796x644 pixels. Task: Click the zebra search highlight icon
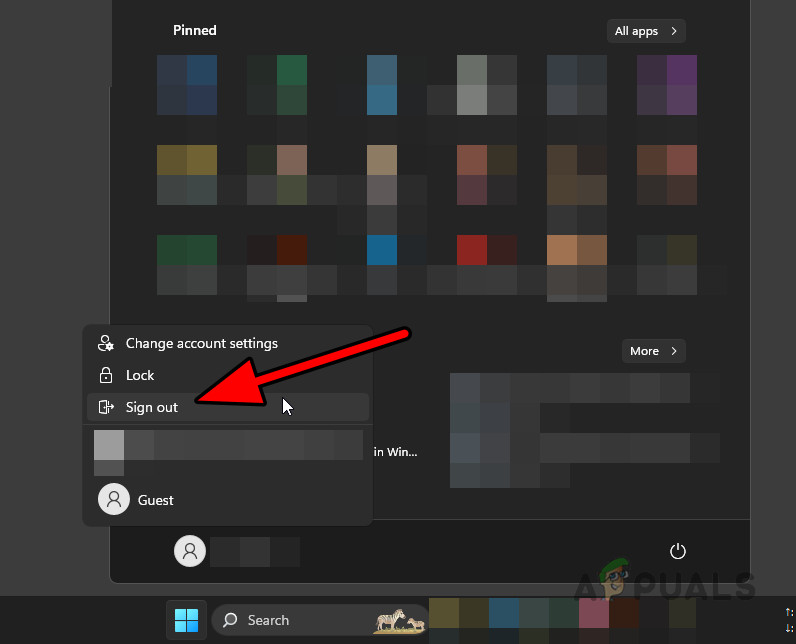[x=400, y=621]
